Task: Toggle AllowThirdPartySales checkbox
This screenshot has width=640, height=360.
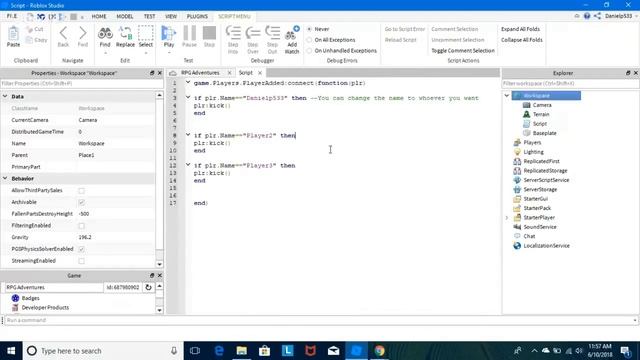Action: coord(82,191)
